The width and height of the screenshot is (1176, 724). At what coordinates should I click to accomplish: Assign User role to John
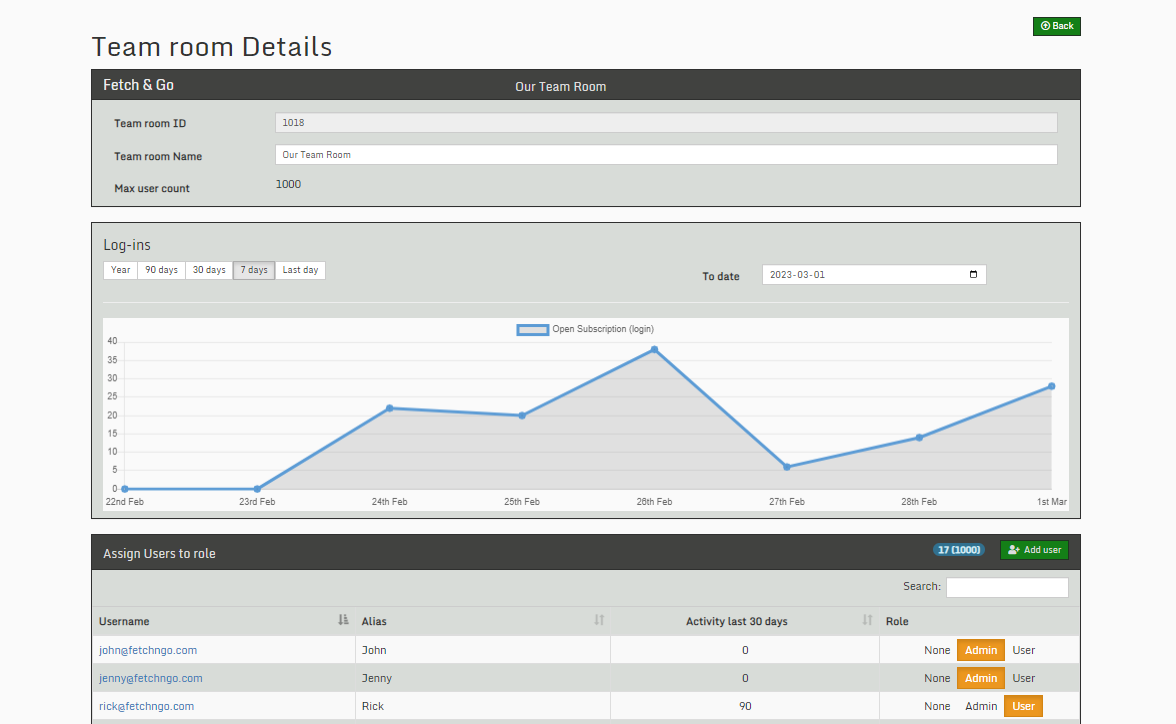click(1023, 650)
